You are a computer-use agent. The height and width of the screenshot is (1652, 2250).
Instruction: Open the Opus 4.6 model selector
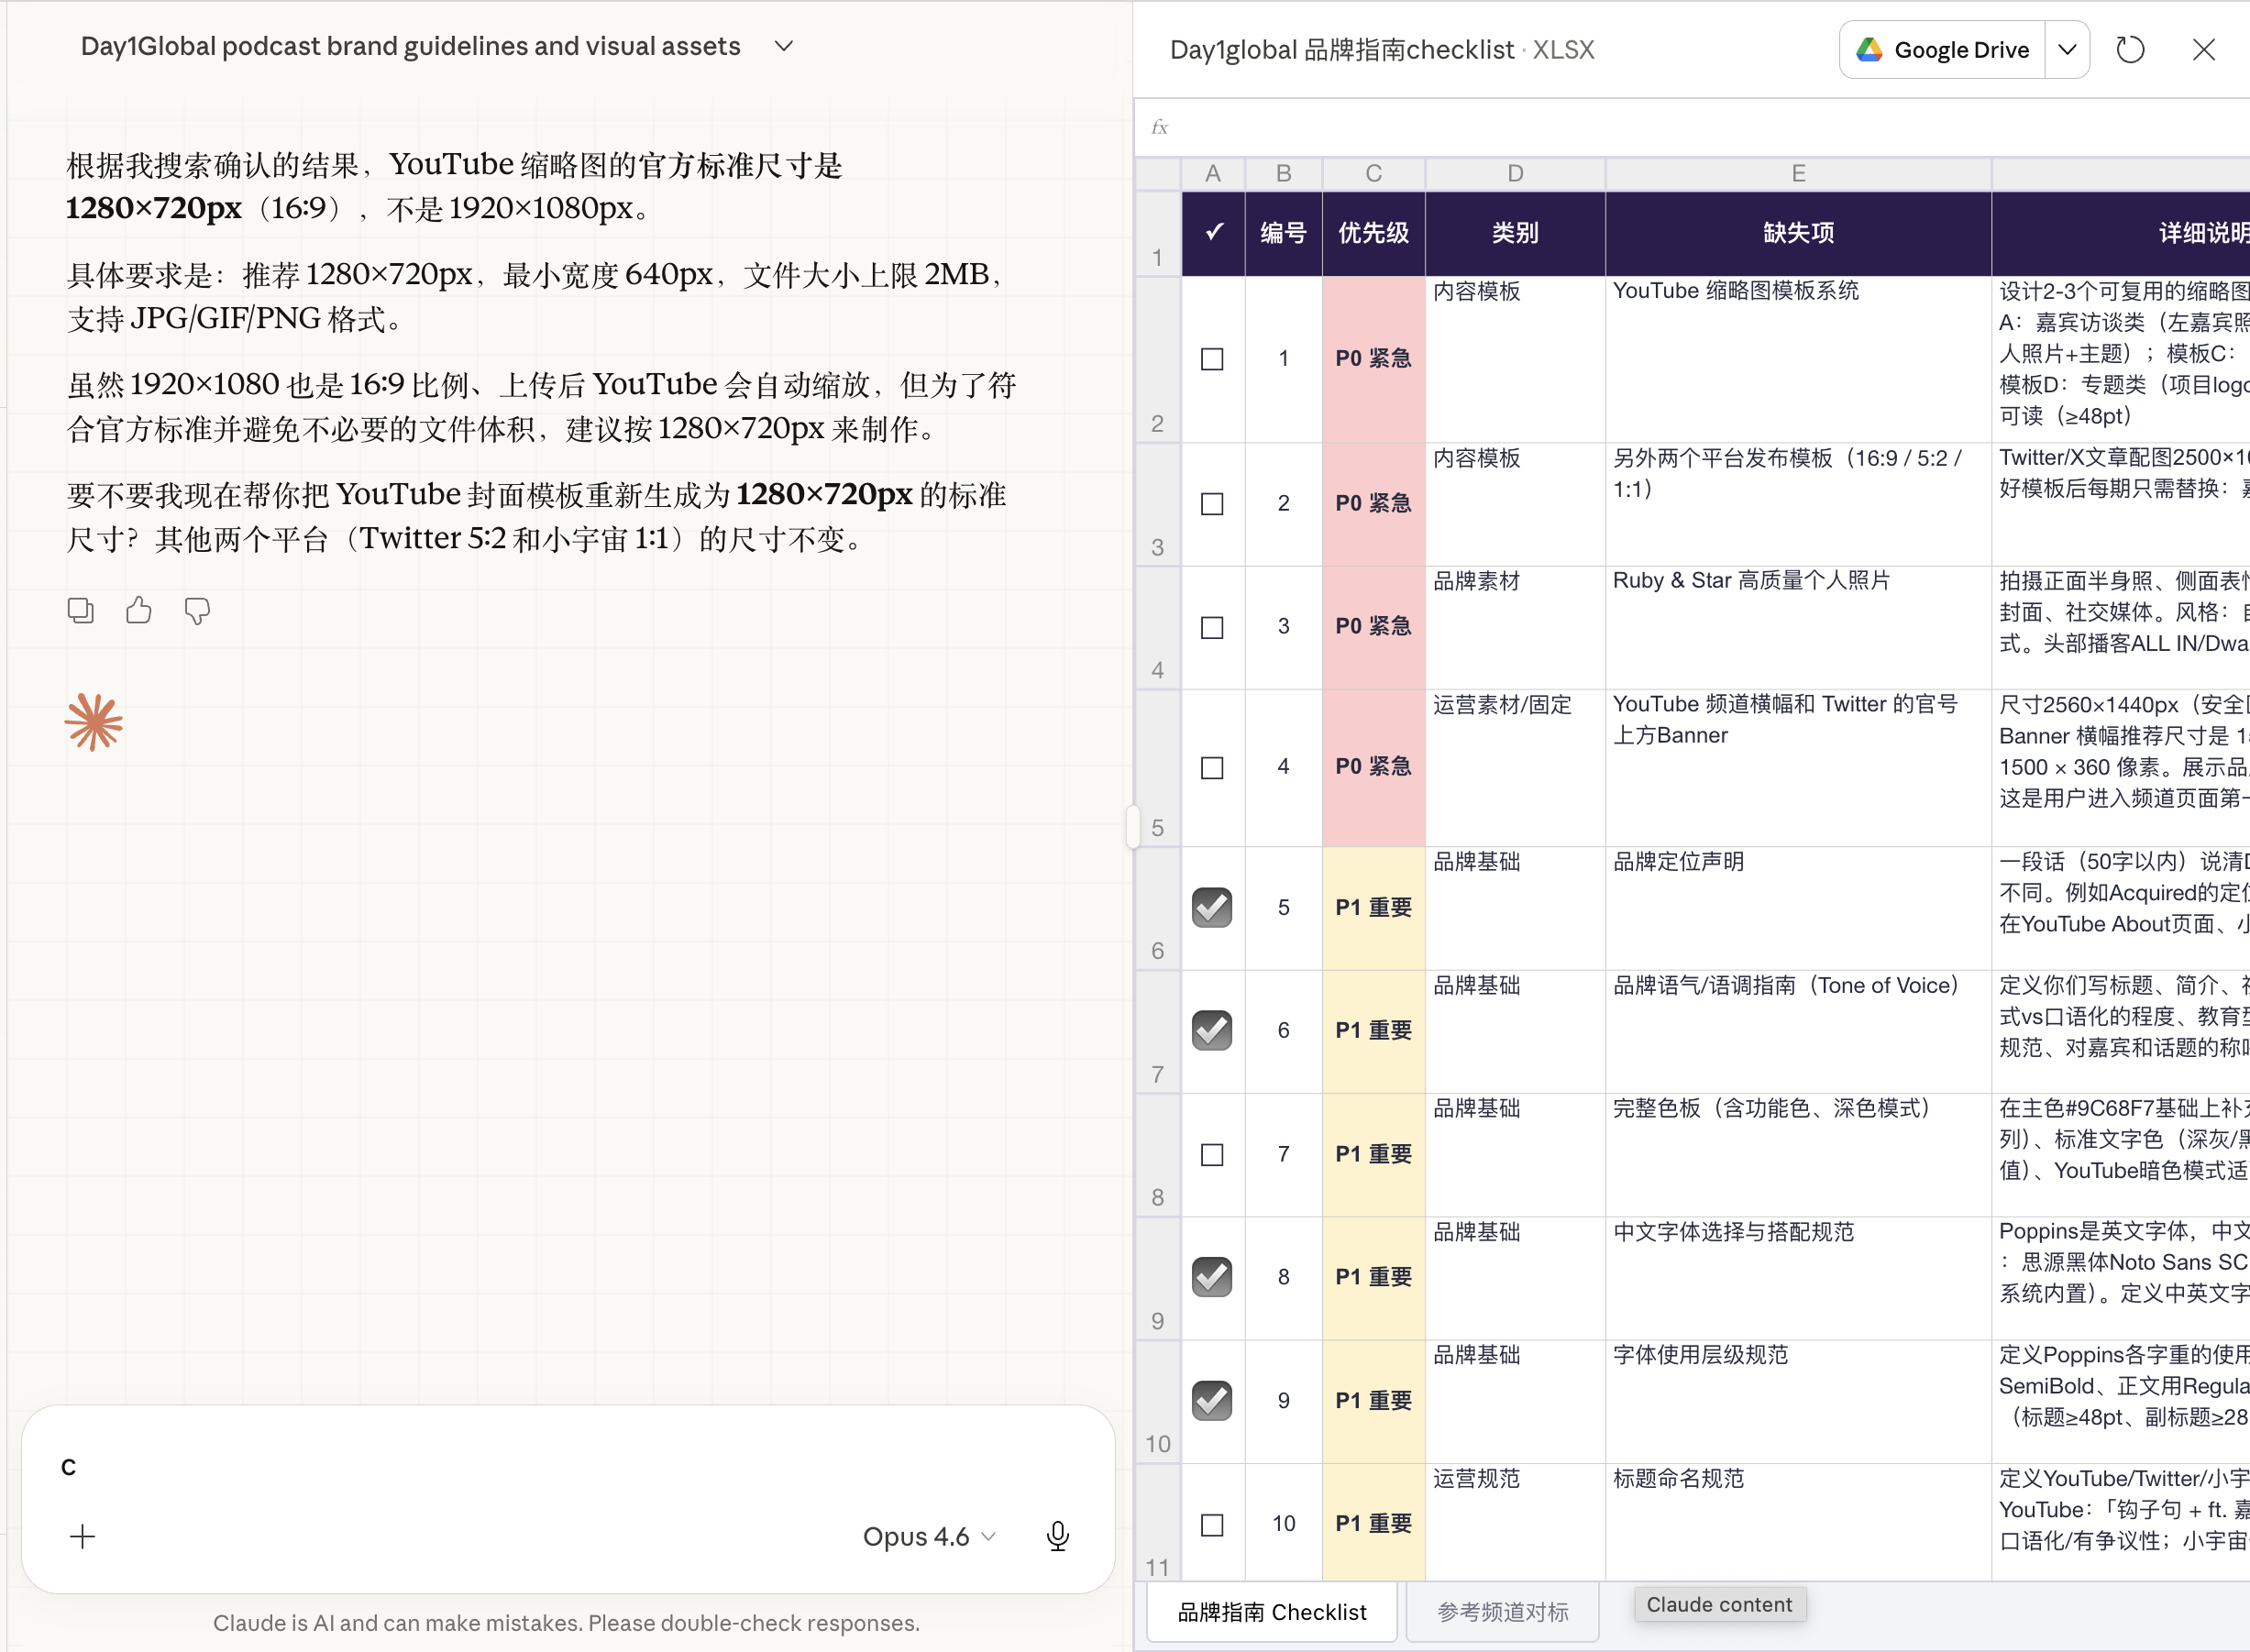pos(929,1536)
